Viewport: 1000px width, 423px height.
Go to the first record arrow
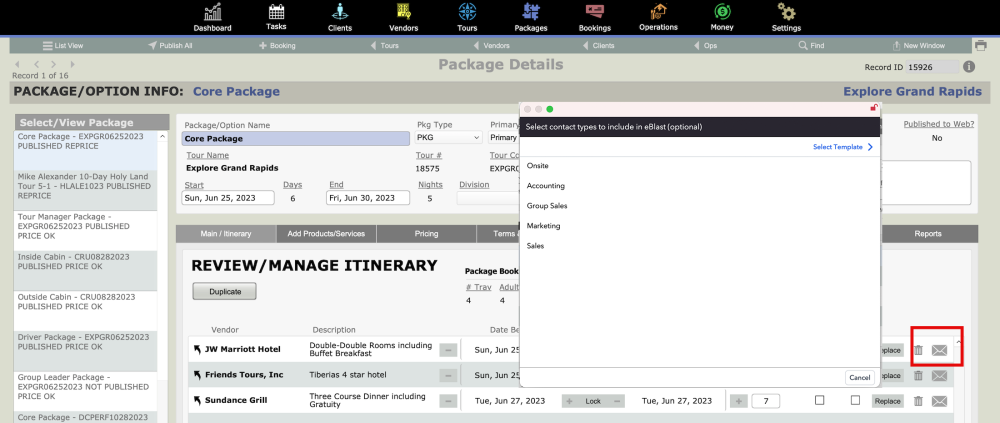coord(17,64)
